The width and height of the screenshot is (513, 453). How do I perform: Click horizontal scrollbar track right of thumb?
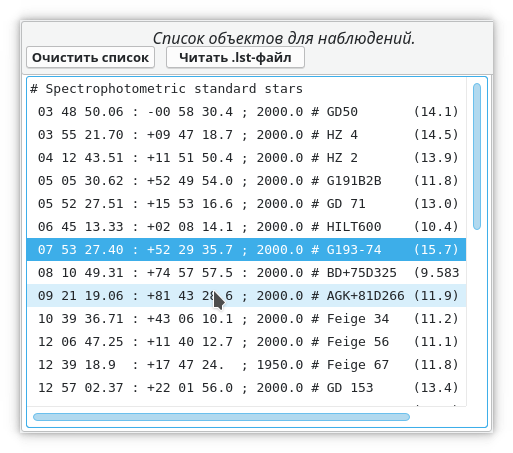click(437, 417)
